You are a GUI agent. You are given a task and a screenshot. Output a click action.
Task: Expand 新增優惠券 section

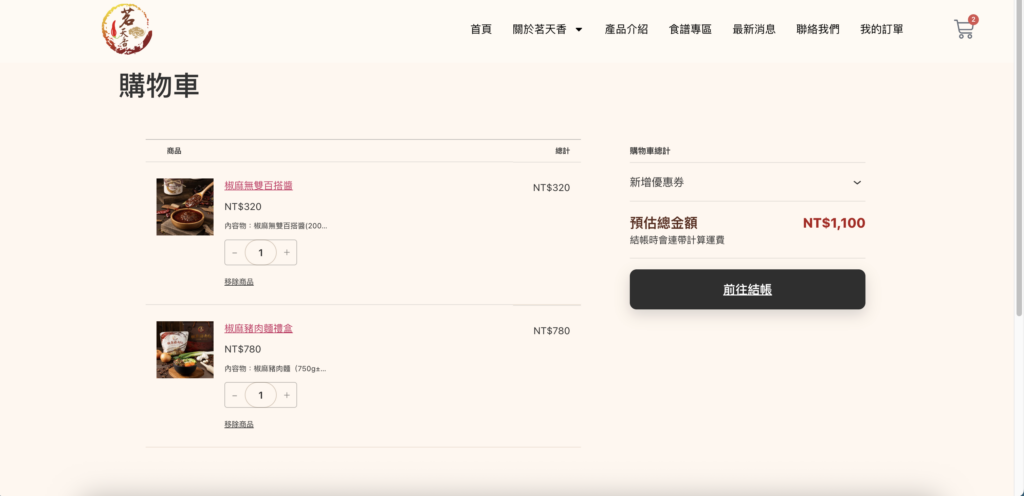point(747,183)
